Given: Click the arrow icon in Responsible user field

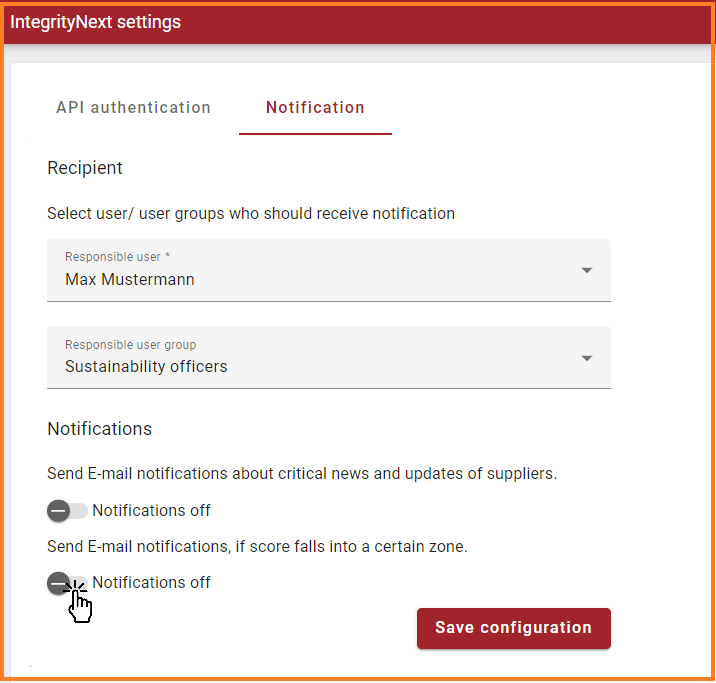Looking at the screenshot, I should coord(587,271).
